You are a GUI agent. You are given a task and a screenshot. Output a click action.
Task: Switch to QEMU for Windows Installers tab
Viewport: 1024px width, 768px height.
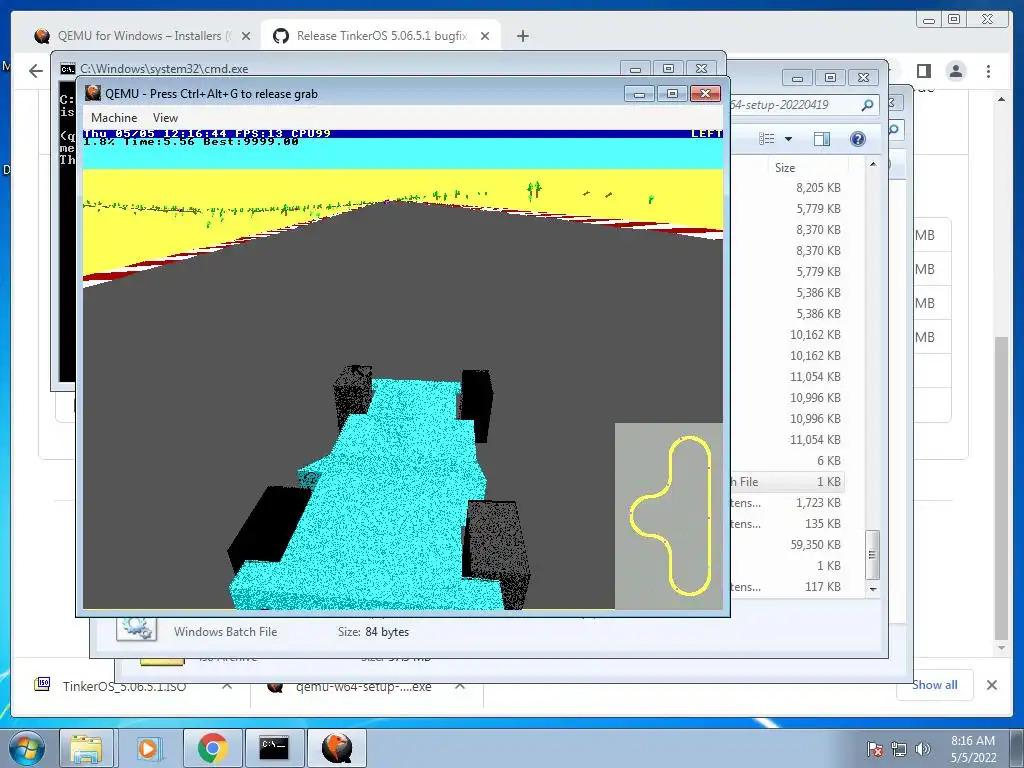(x=142, y=36)
